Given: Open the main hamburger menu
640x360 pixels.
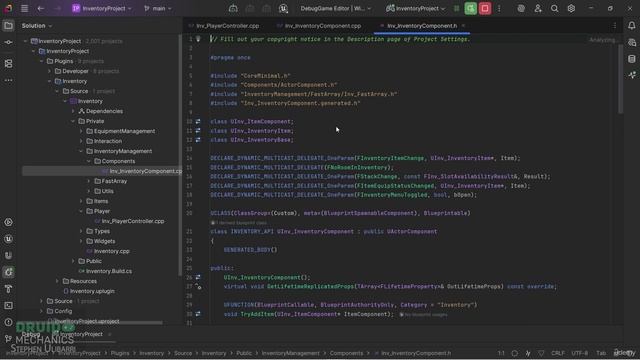Looking at the screenshot, I should click(24, 8).
